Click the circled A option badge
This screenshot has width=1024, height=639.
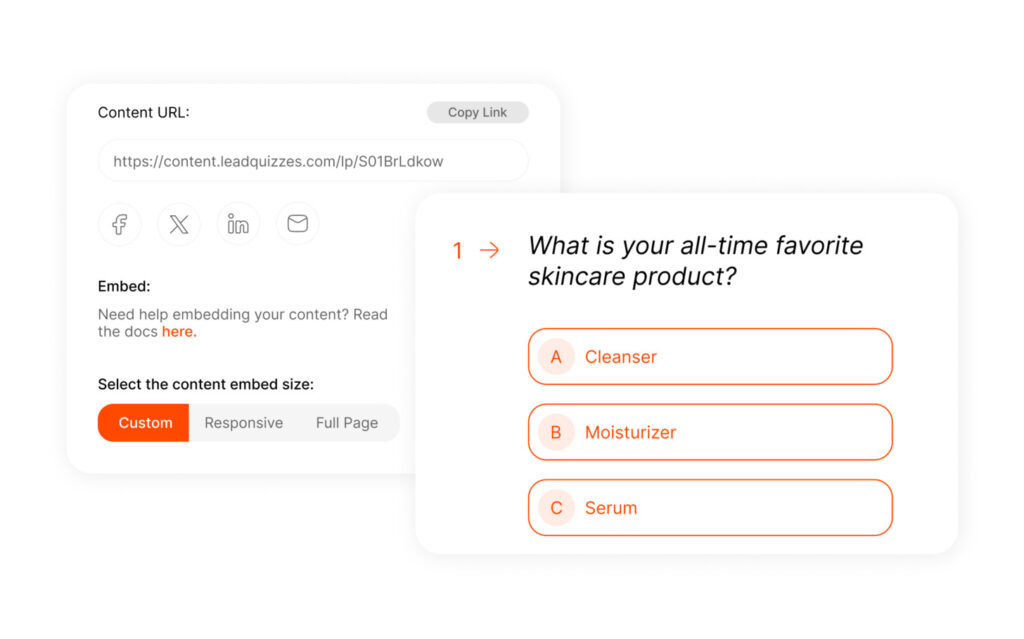(x=555, y=356)
